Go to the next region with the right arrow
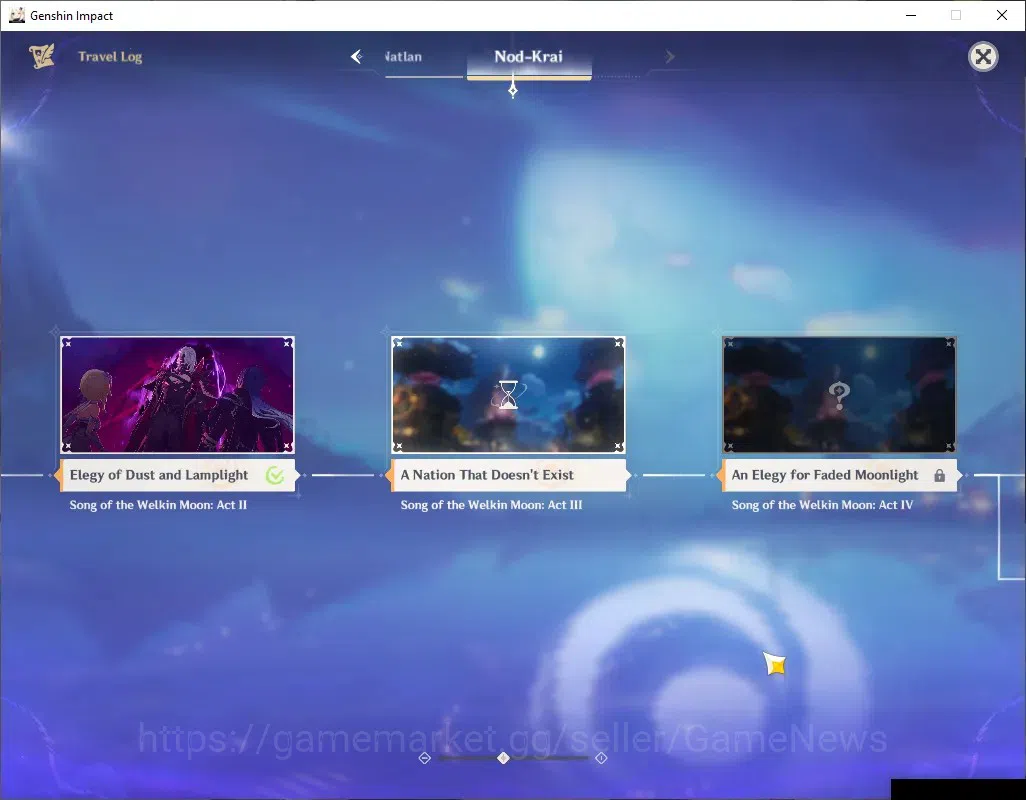The image size is (1026, 800). [x=669, y=57]
